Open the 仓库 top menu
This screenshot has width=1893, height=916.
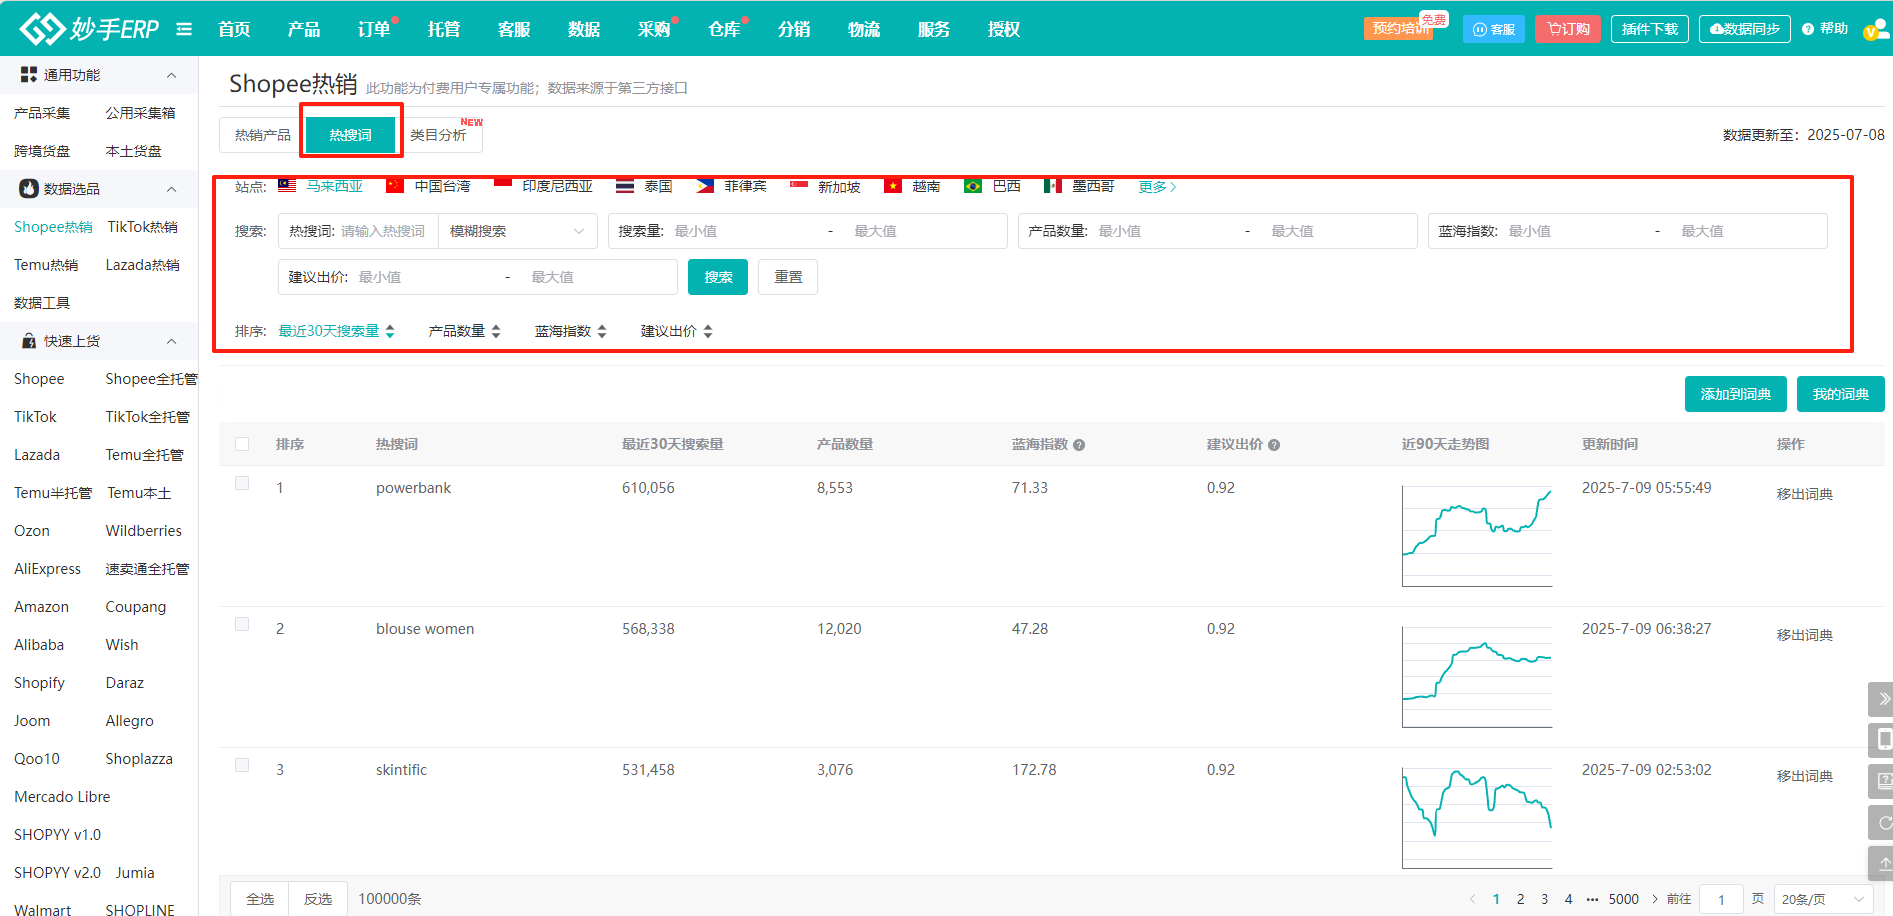click(724, 29)
